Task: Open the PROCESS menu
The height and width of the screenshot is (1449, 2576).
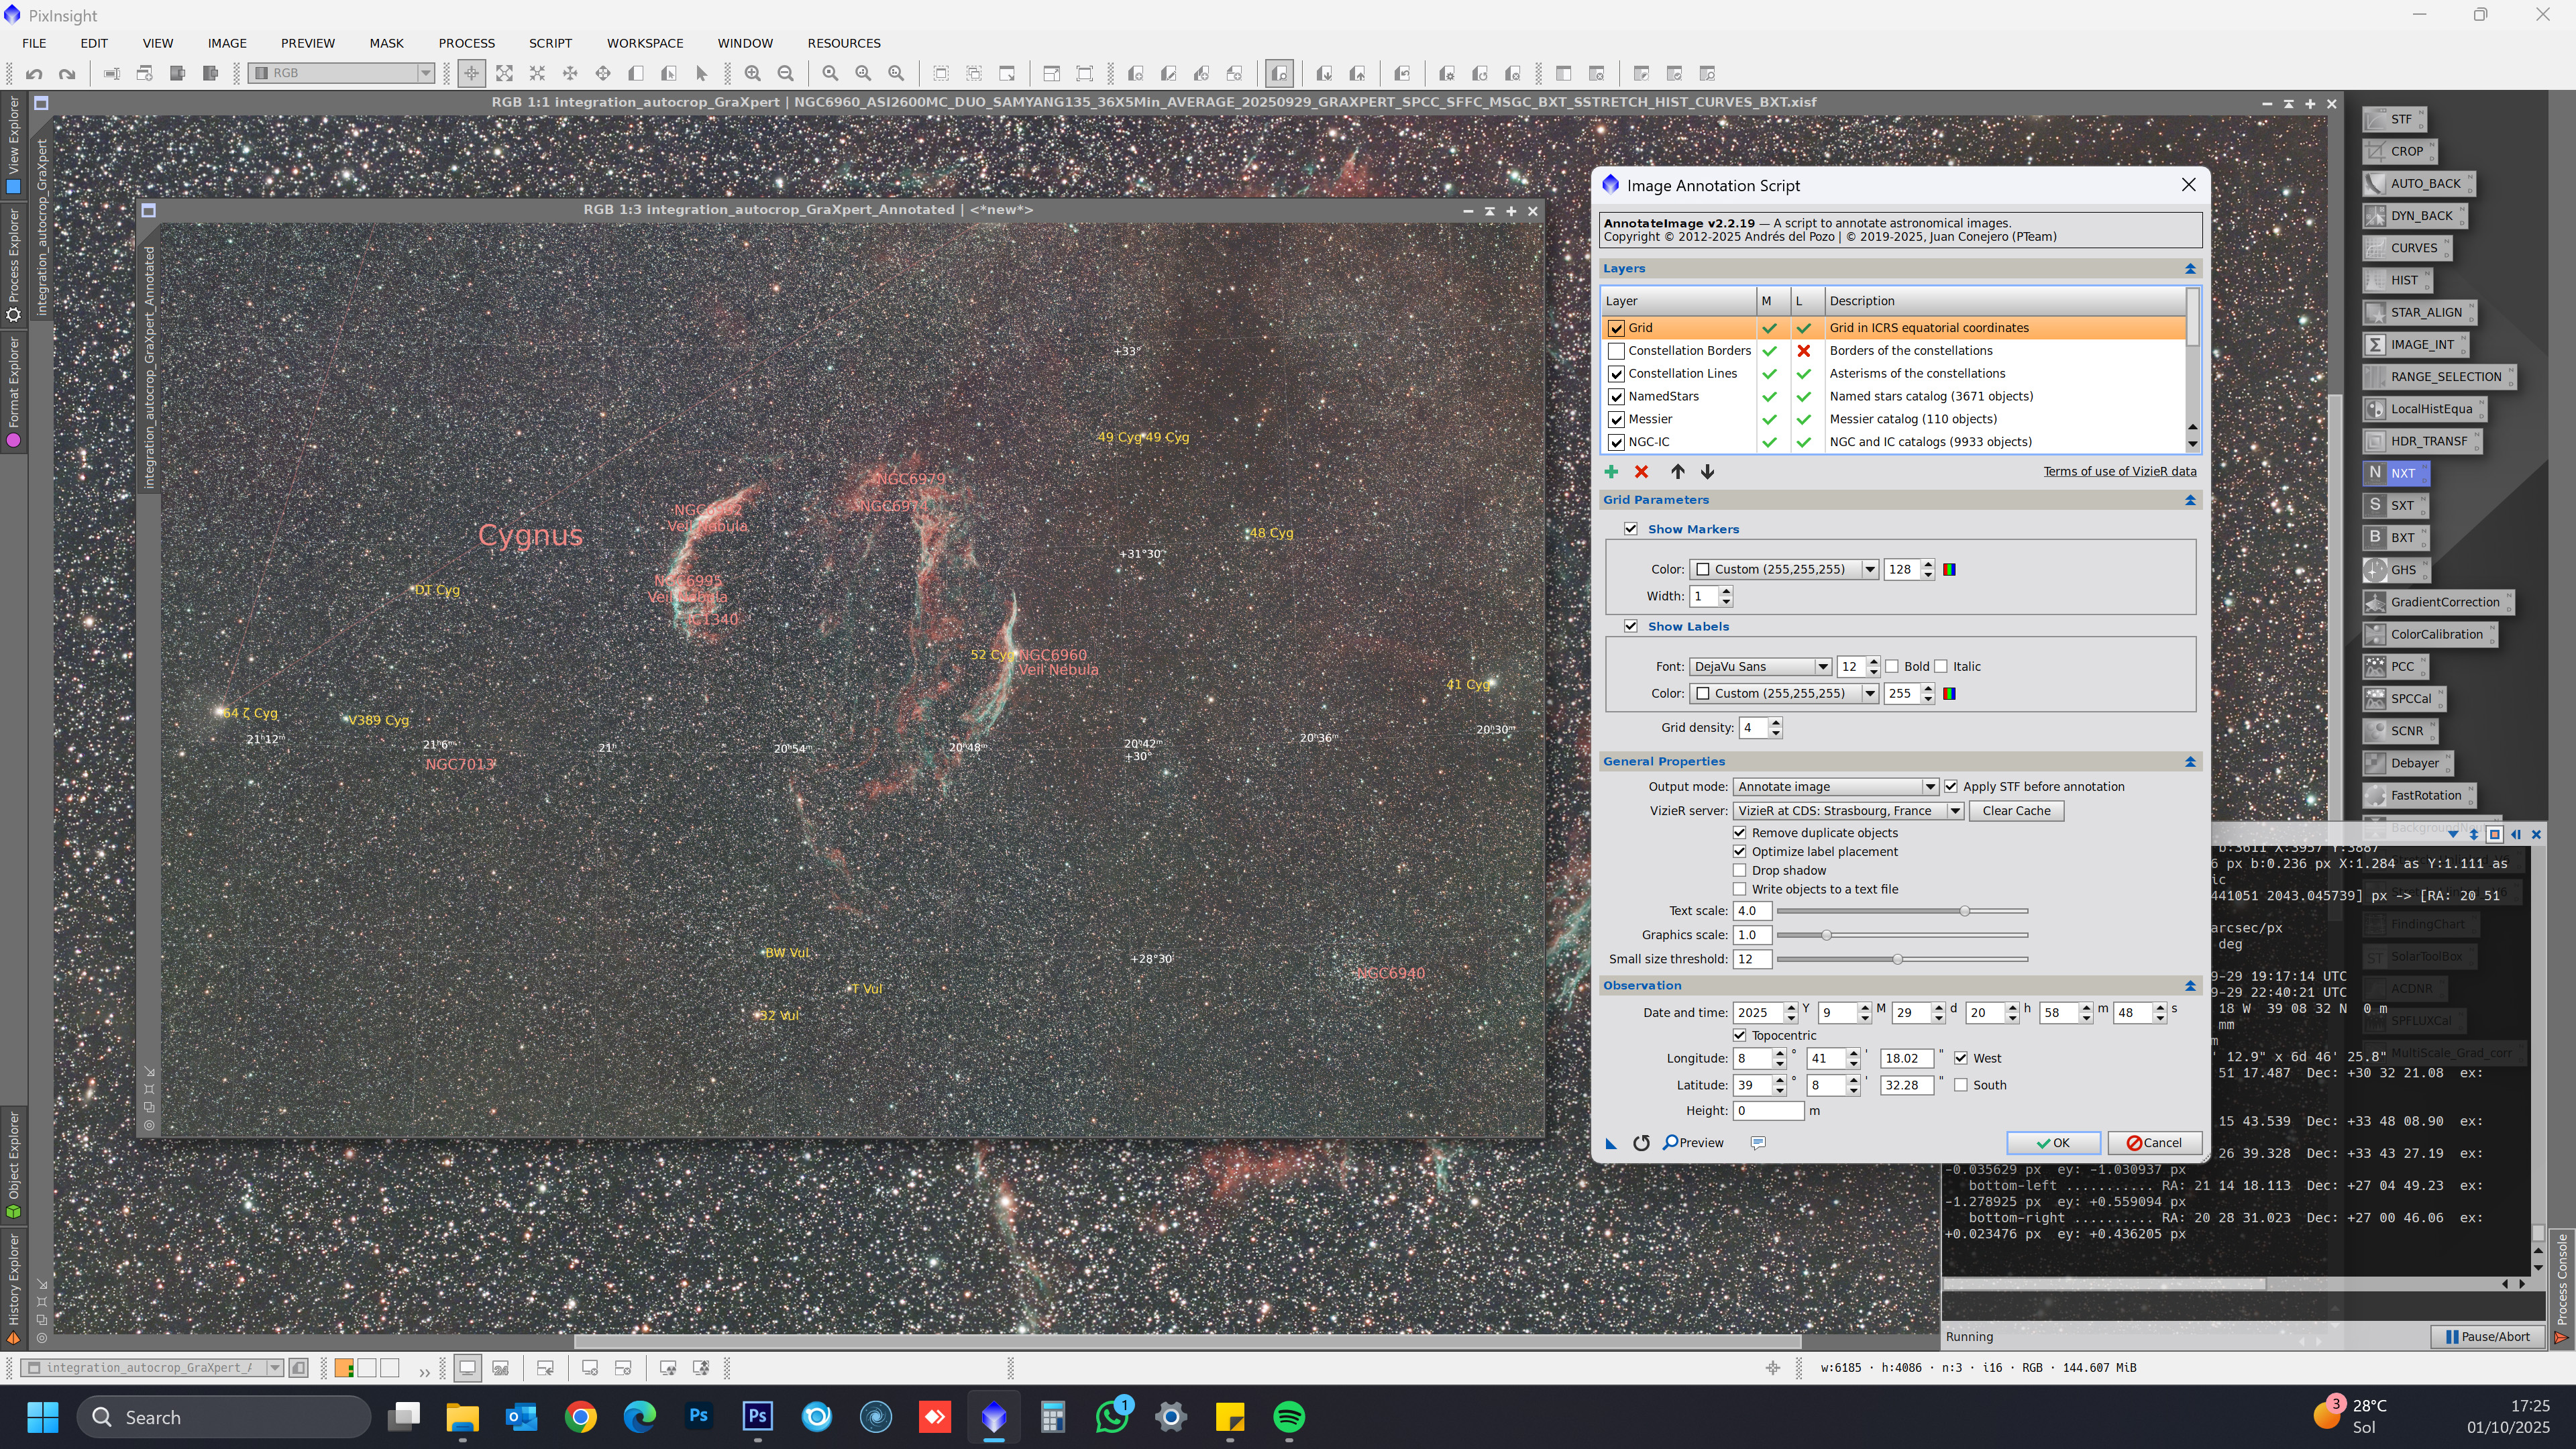Action: click(466, 43)
